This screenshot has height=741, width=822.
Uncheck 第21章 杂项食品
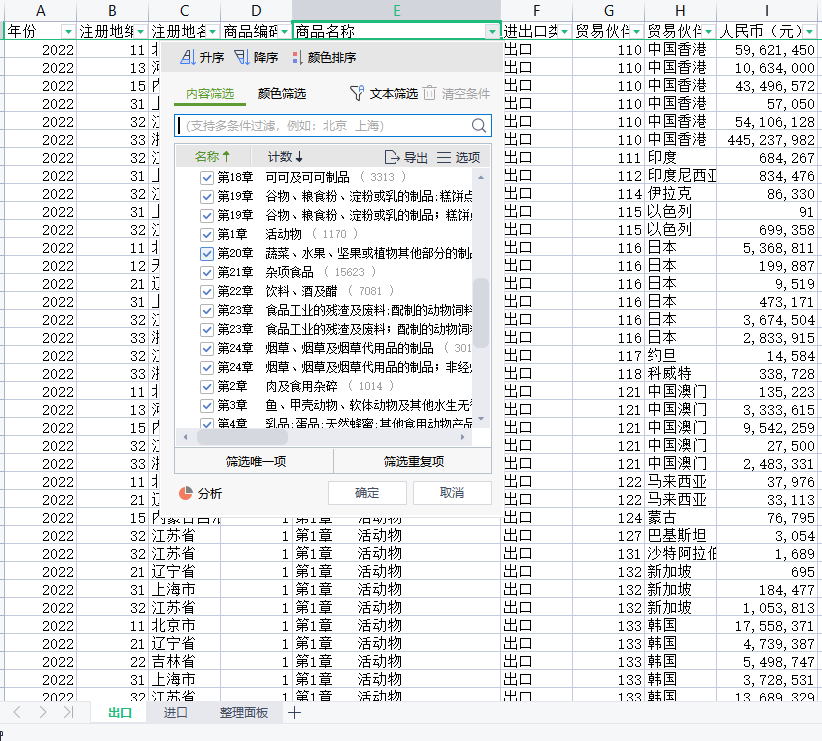point(207,273)
